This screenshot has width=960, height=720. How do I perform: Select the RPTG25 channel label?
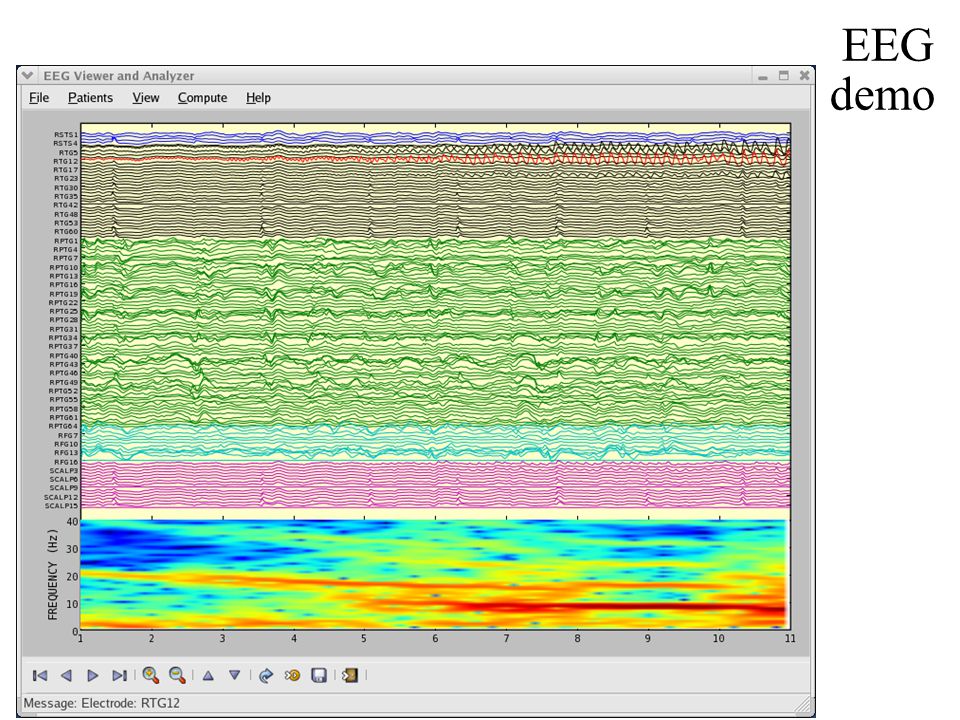click(x=64, y=312)
